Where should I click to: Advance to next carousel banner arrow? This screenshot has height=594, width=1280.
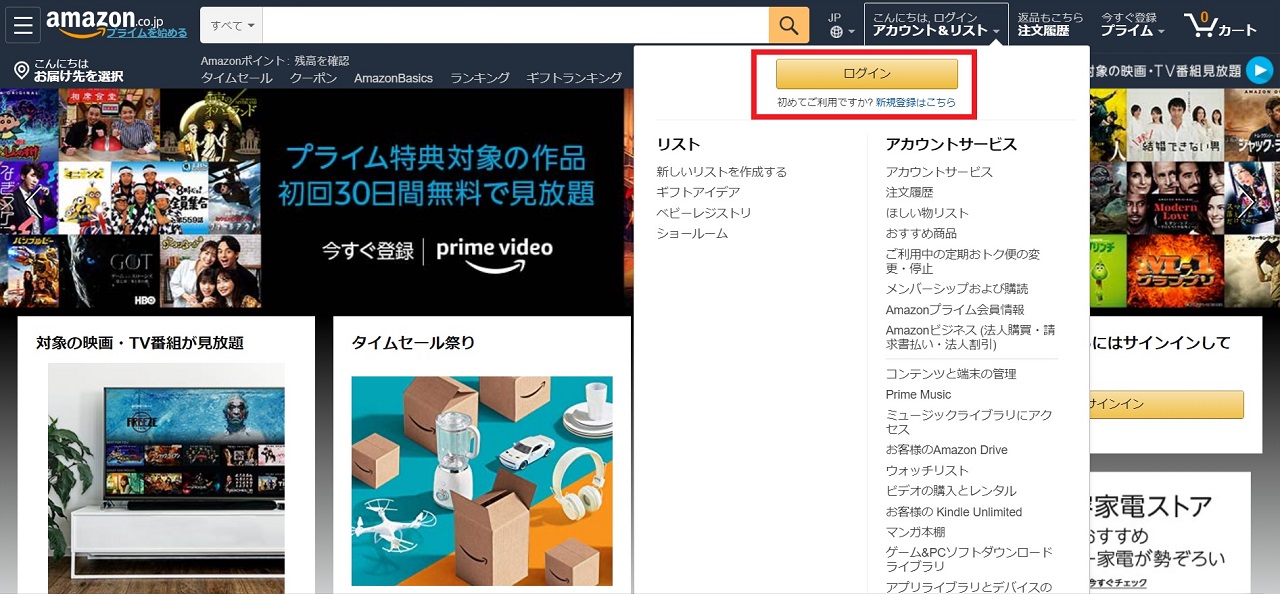1246,204
